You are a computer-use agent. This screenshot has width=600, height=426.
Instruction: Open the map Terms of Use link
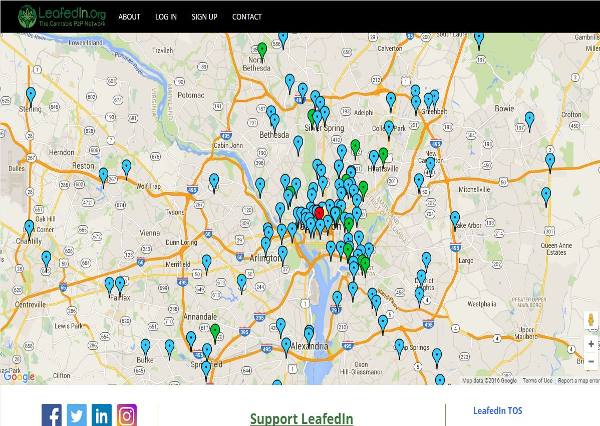click(x=538, y=380)
